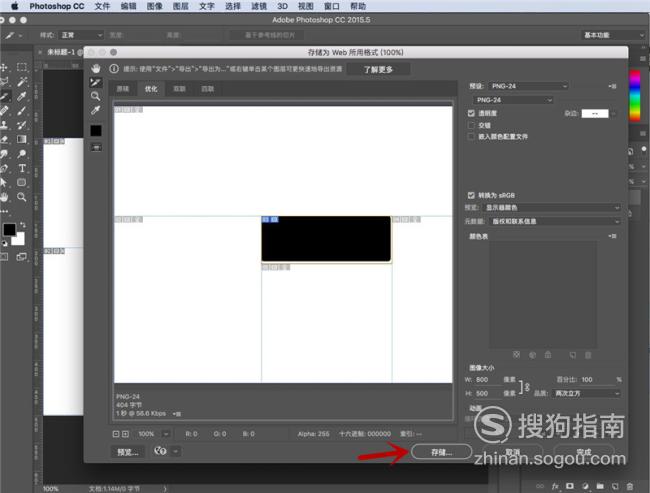
Task: Switch to the 四联 4-up tab
Action: click(x=207, y=89)
